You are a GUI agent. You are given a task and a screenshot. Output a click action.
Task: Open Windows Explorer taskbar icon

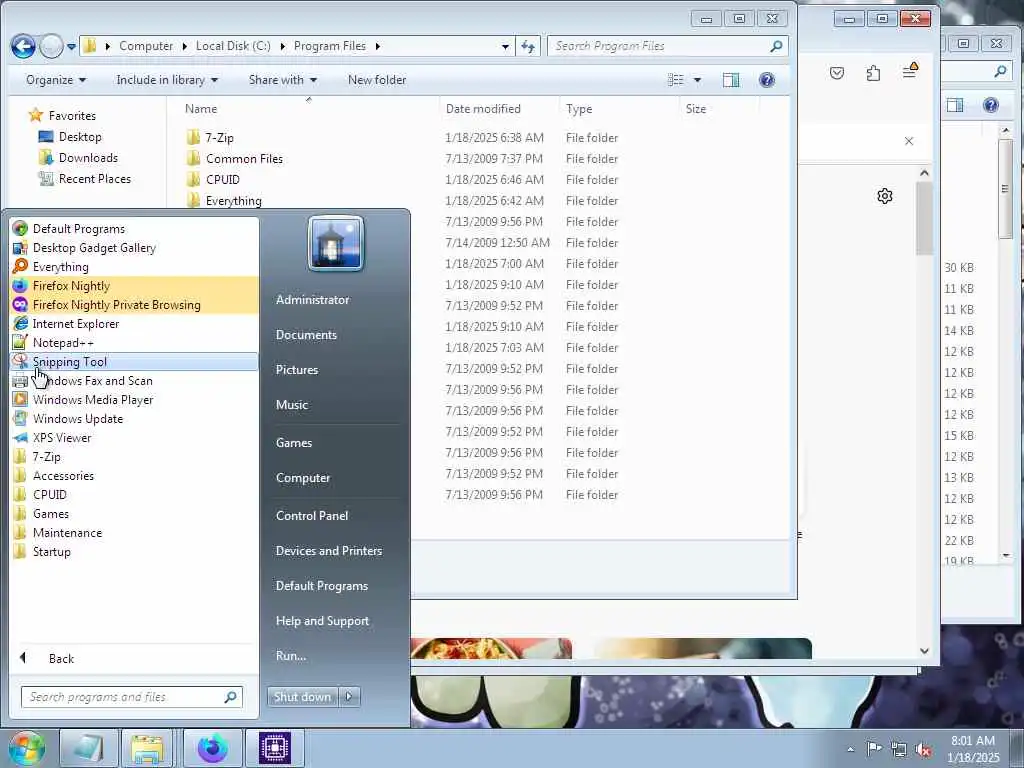click(x=147, y=748)
